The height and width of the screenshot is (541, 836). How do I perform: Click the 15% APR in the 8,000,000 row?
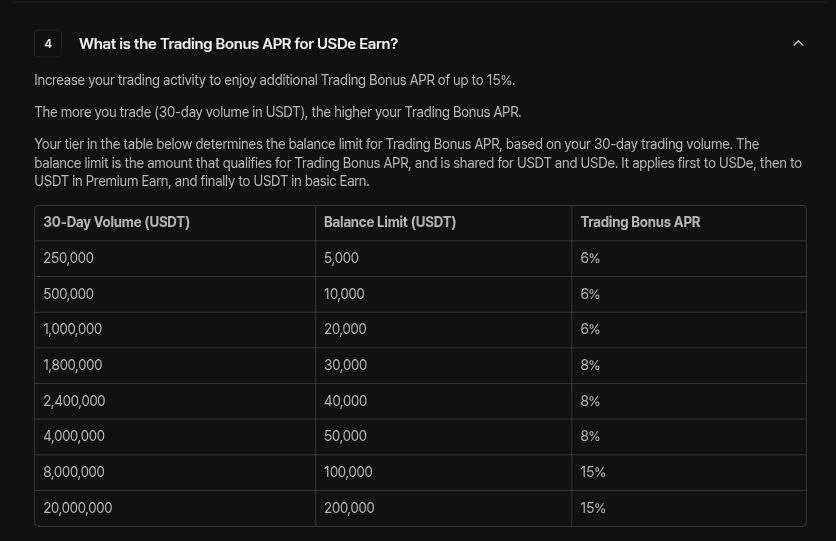coord(593,472)
